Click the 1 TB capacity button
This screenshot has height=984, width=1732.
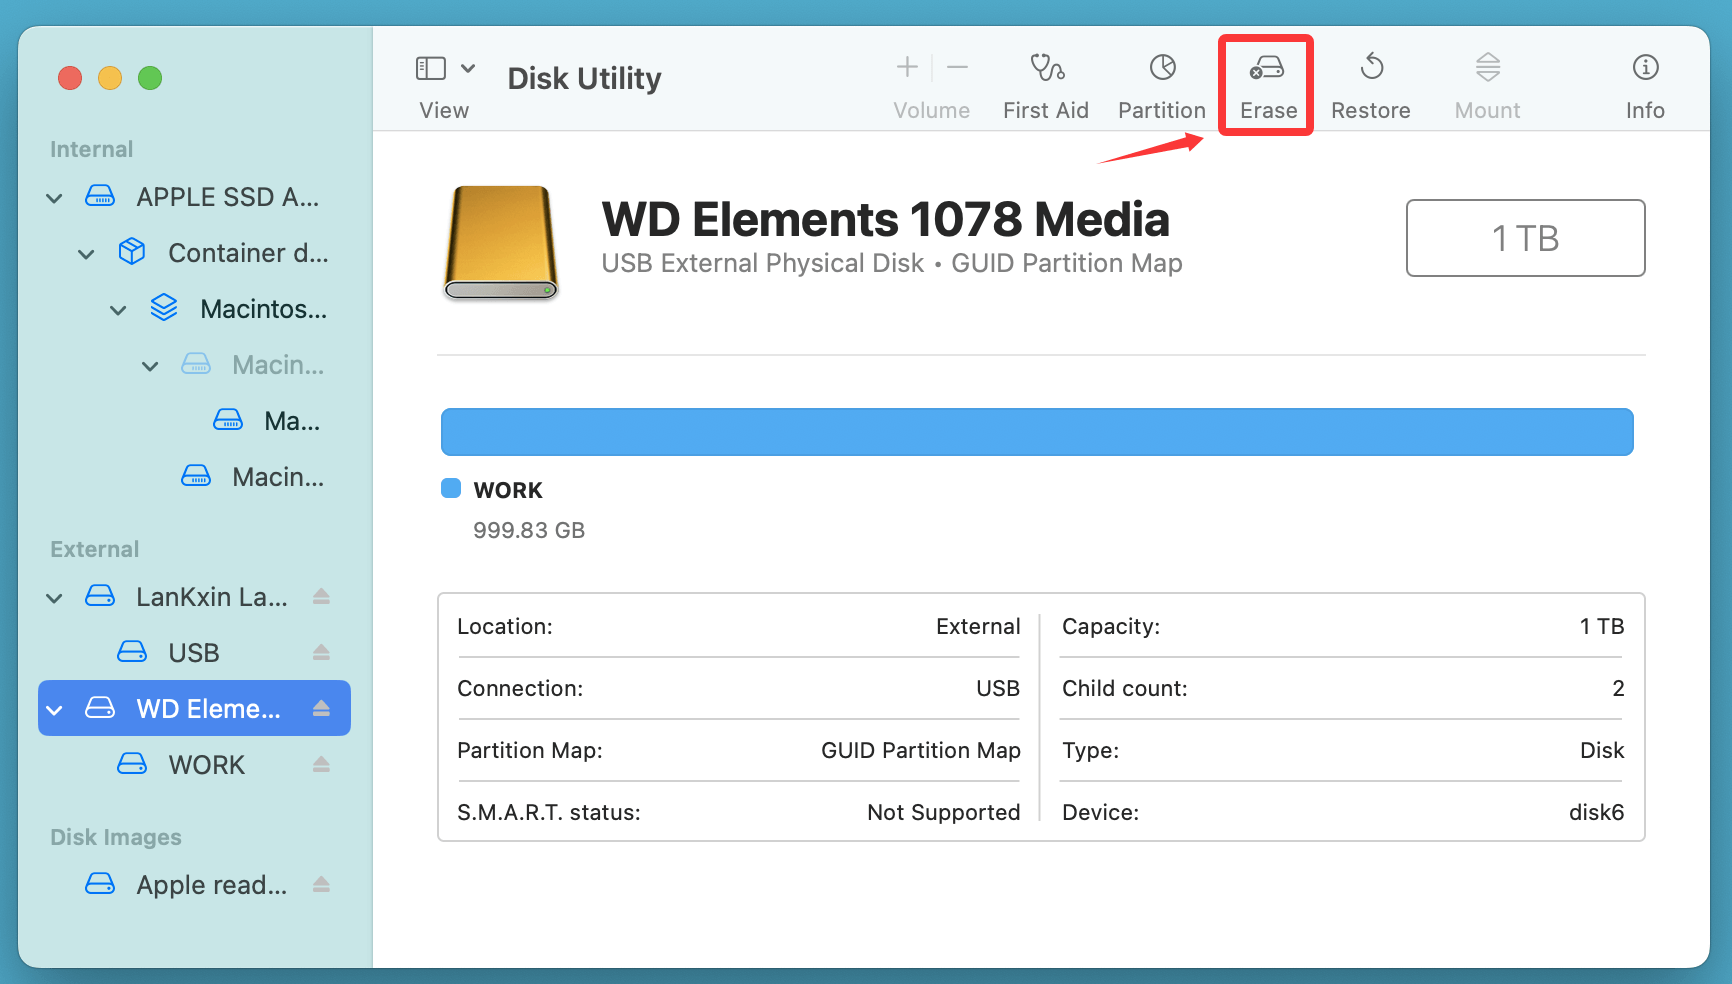(1525, 238)
